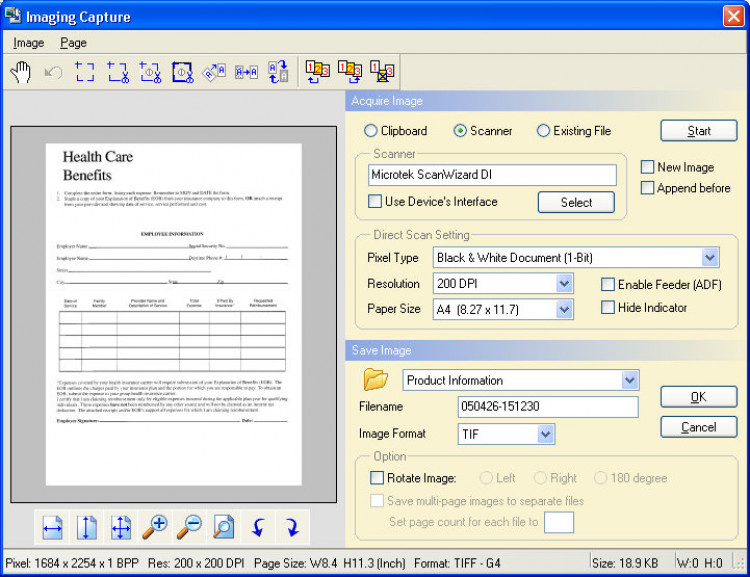Viewport: 750px width, 577px height.
Task: Open the Resolution dropdown
Action: 564,284
